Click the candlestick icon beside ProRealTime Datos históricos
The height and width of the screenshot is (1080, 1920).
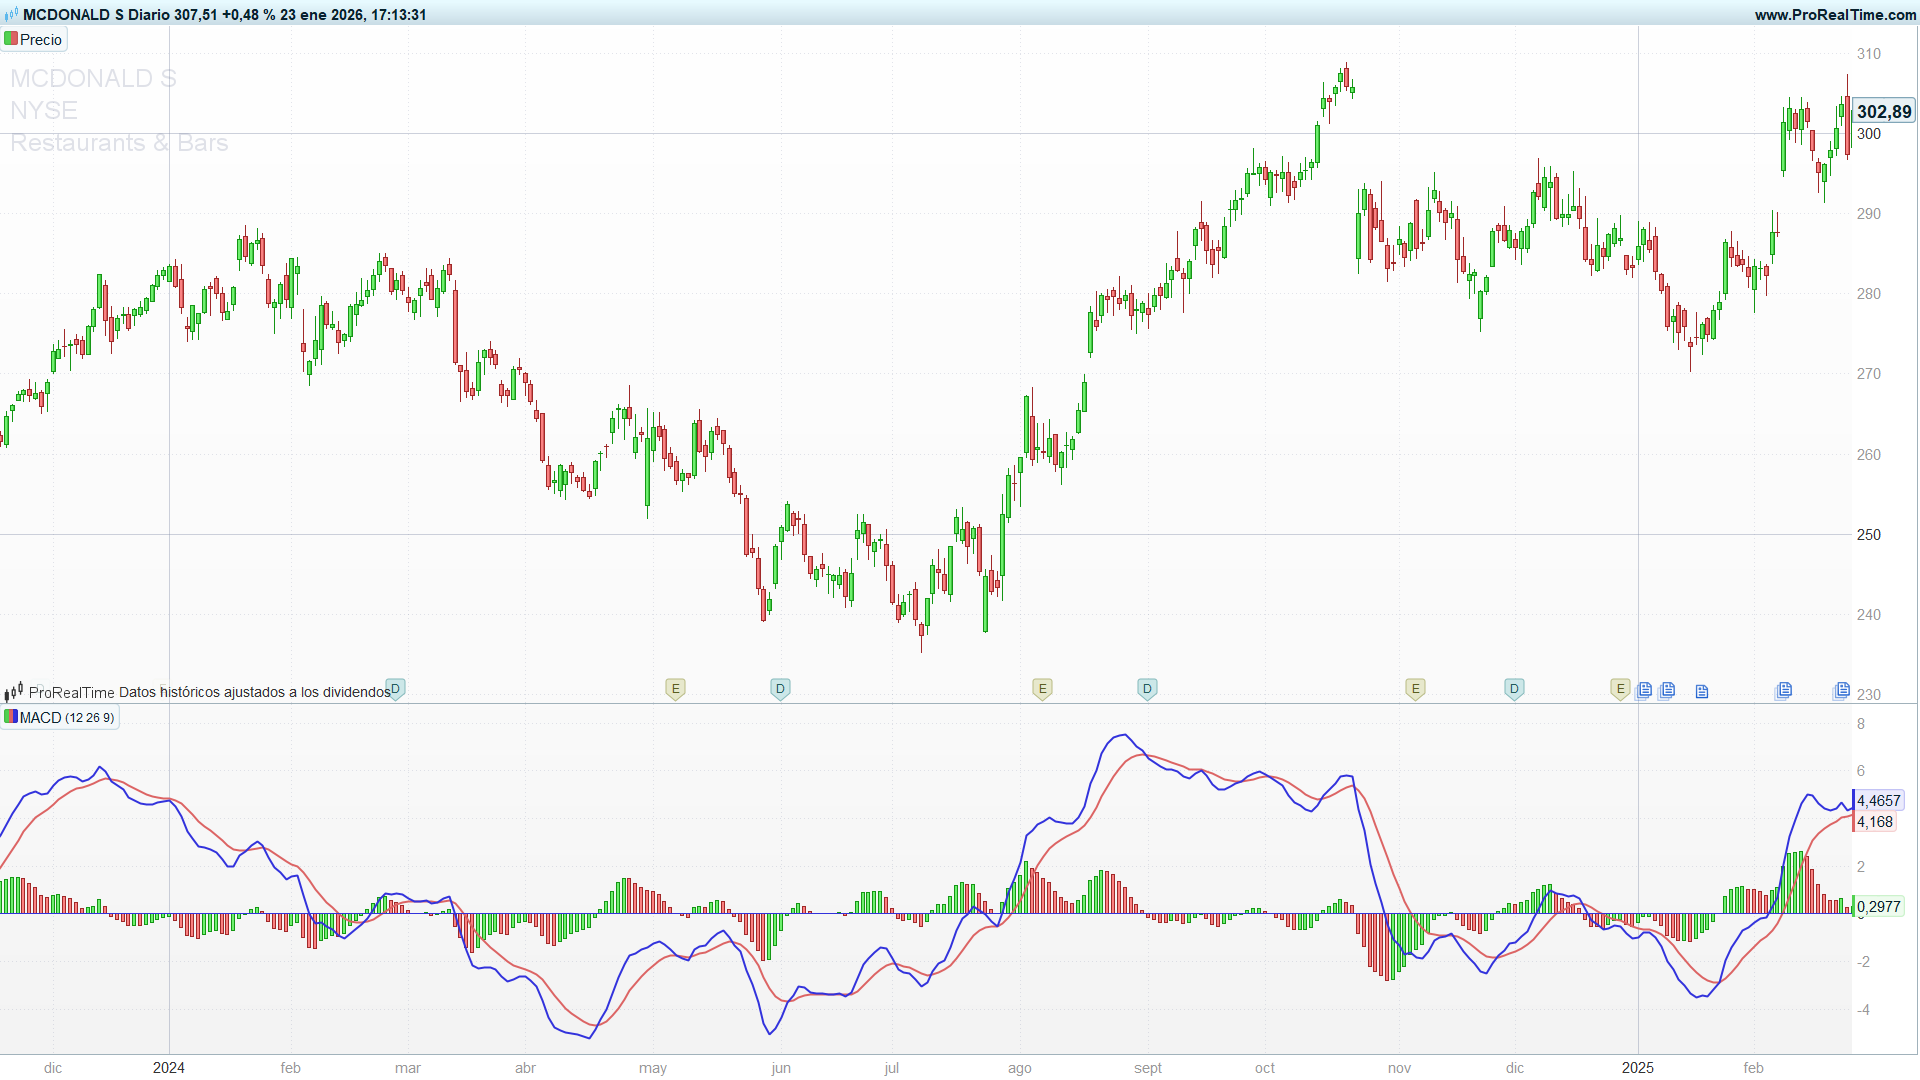[14, 692]
